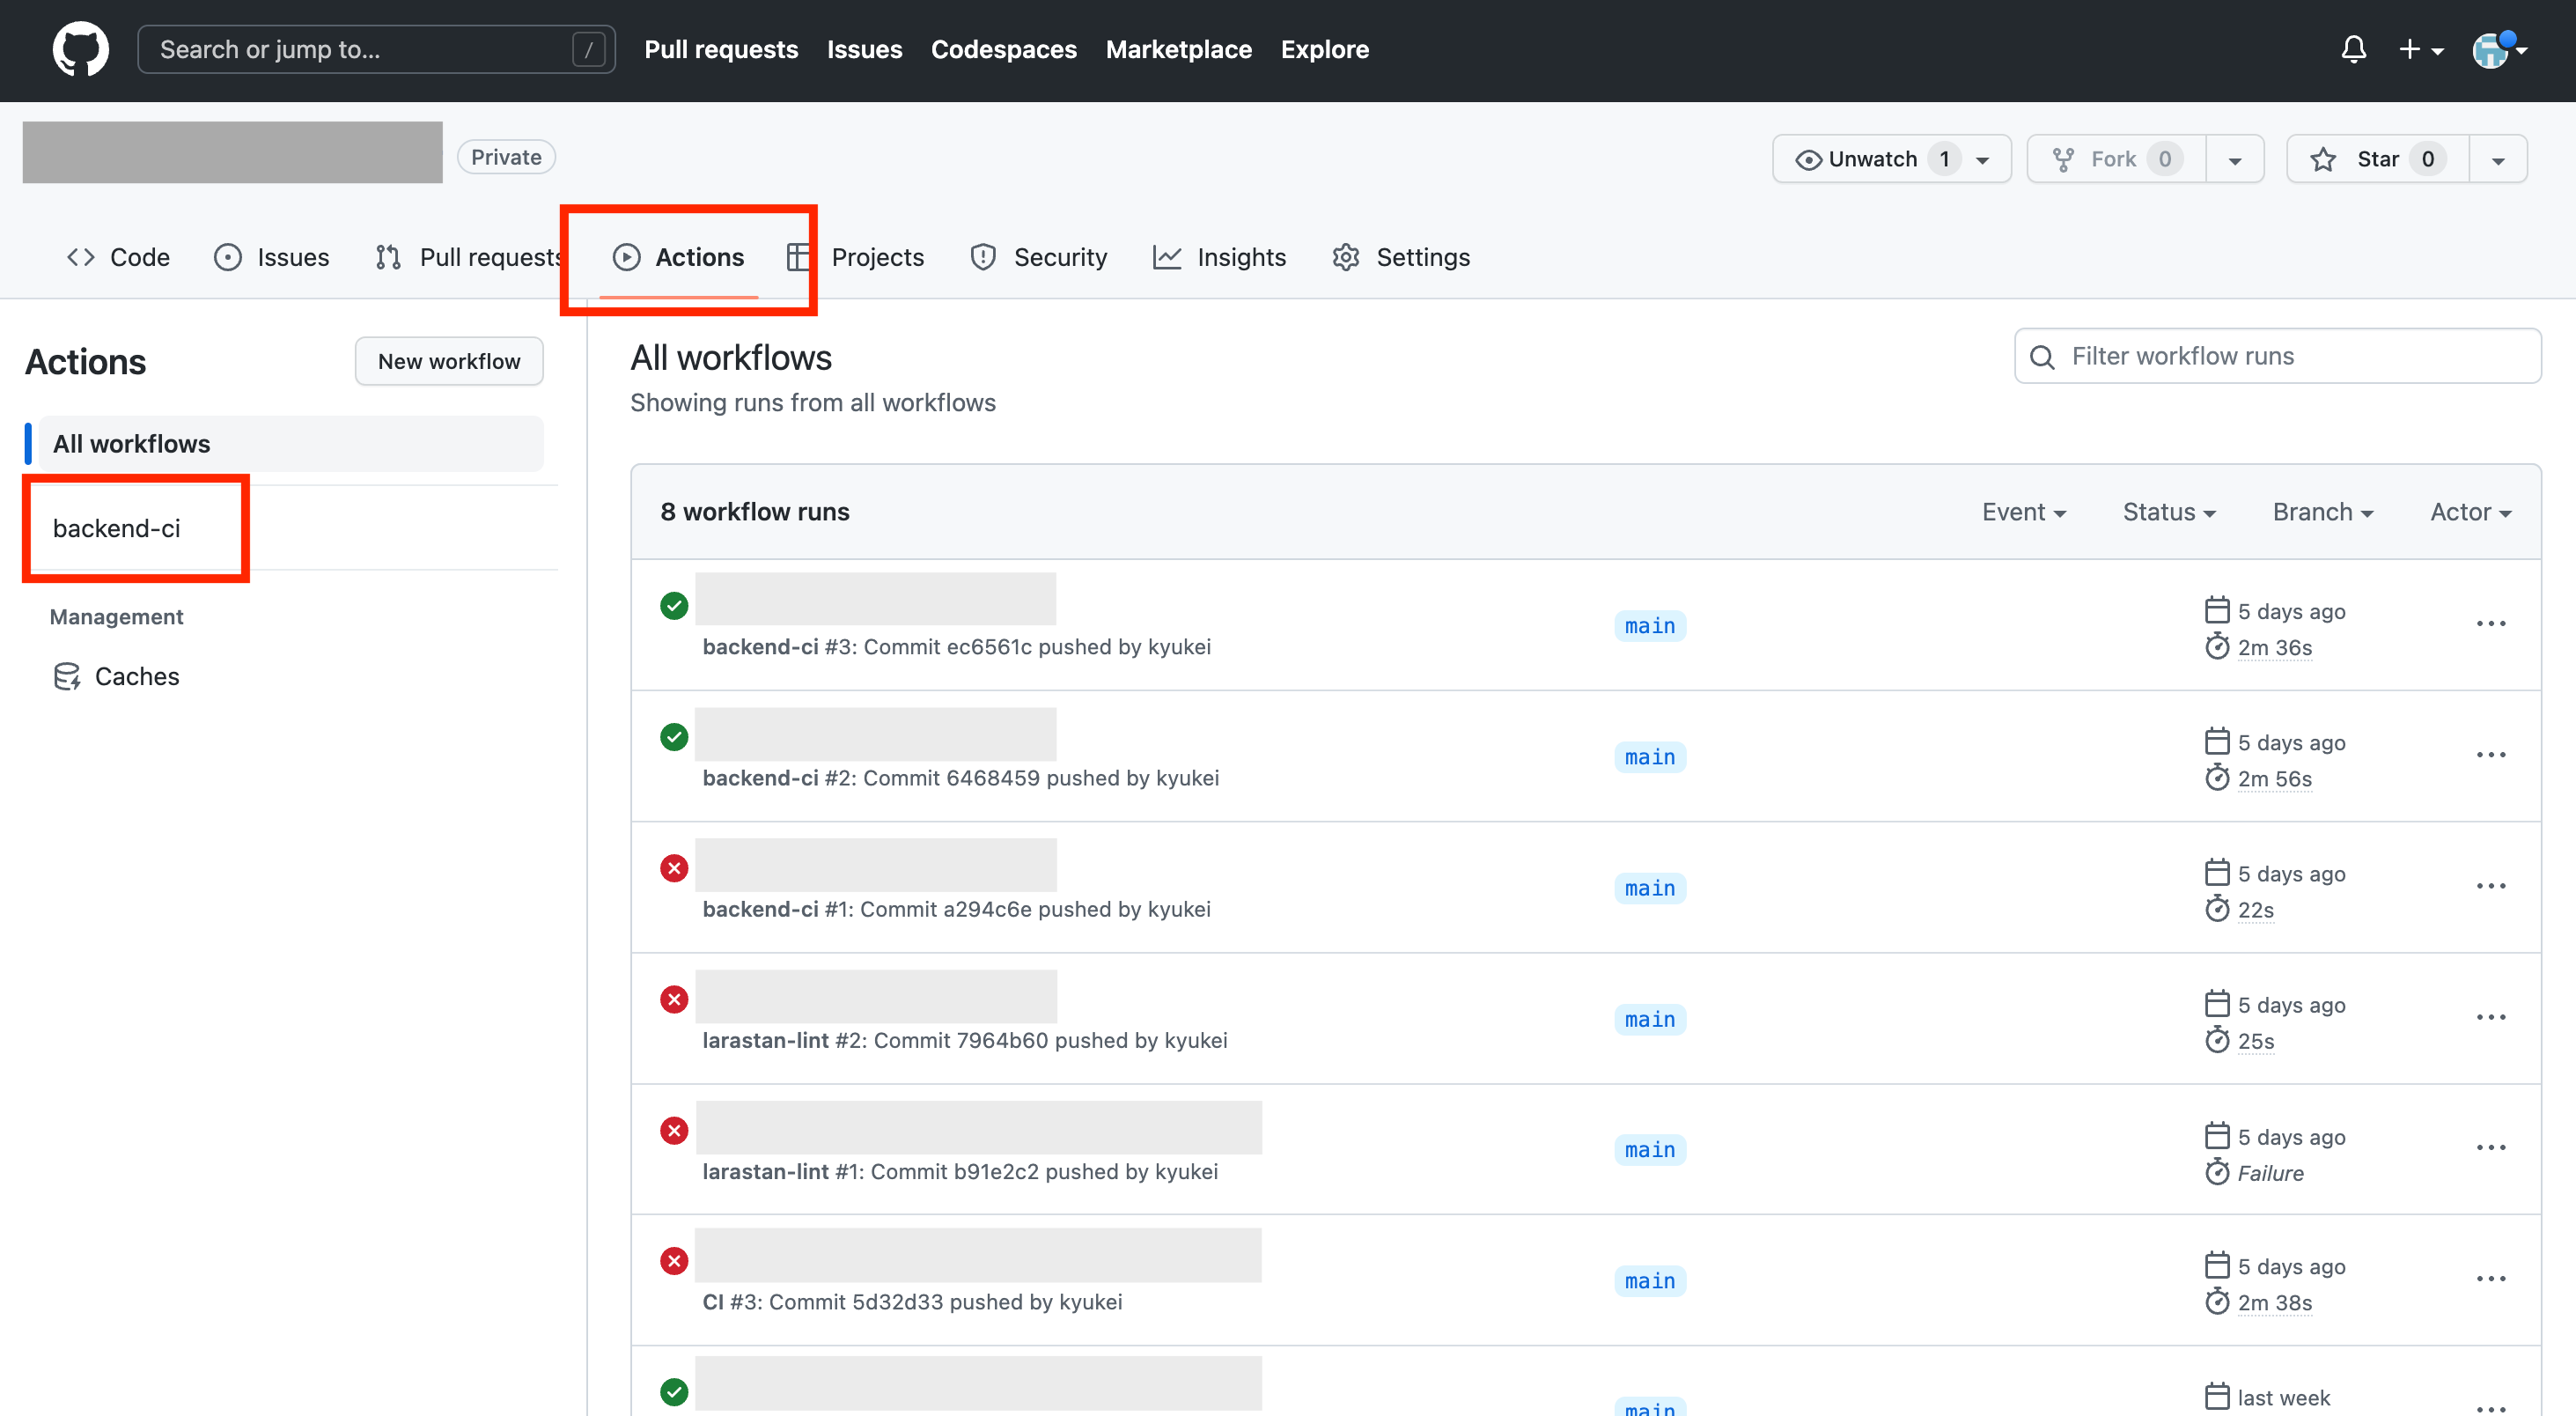Viewport: 2576px width, 1416px height.
Task: Click the GitHub logo icon
Action: (80, 48)
